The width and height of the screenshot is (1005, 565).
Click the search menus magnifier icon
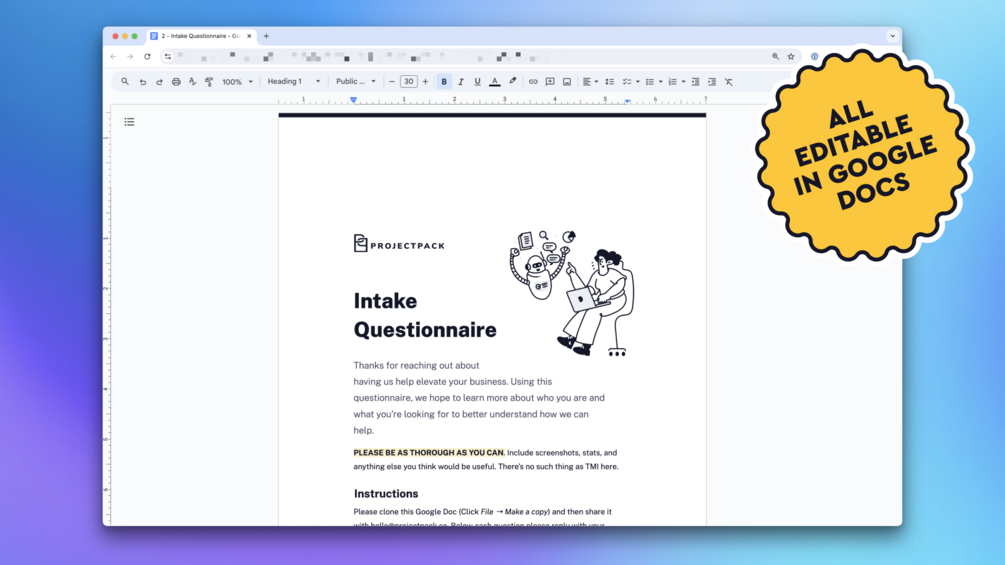(125, 81)
